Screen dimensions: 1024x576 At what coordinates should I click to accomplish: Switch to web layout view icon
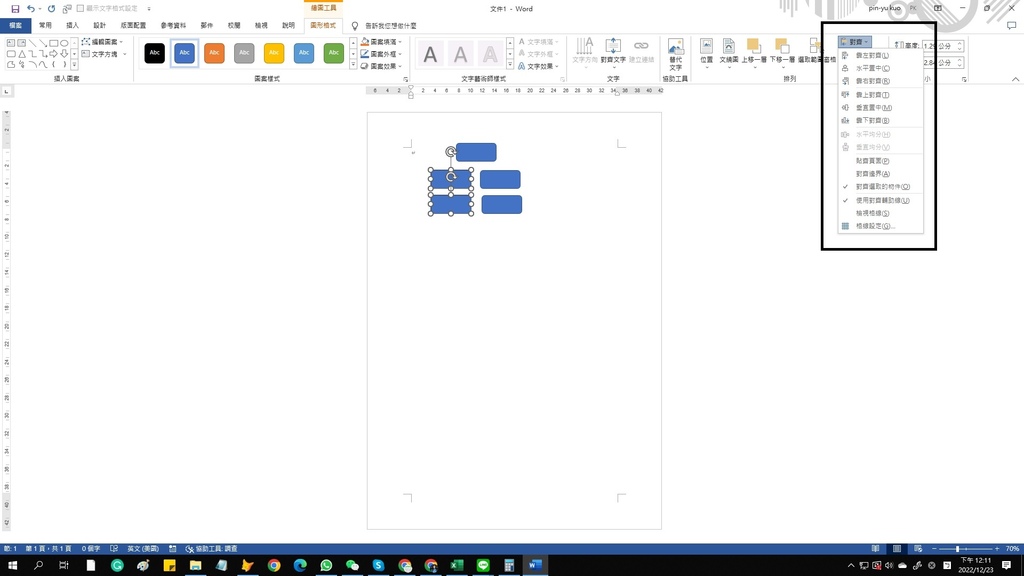point(918,549)
